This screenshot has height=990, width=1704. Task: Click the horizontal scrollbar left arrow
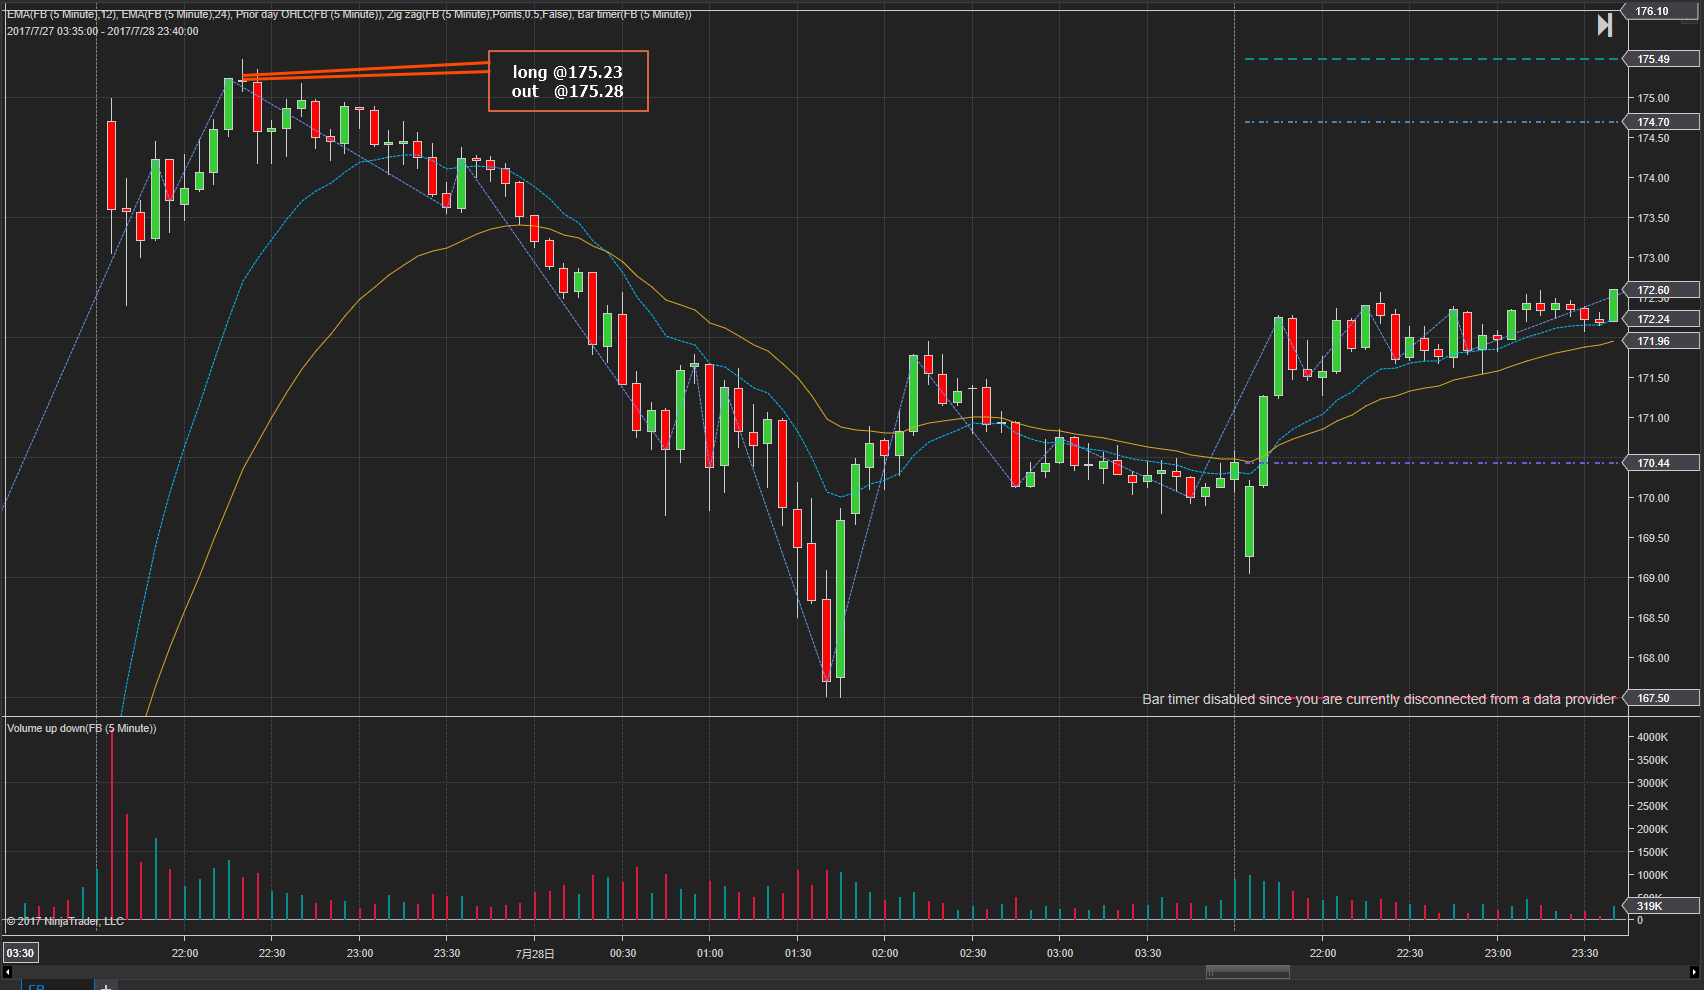[7, 972]
